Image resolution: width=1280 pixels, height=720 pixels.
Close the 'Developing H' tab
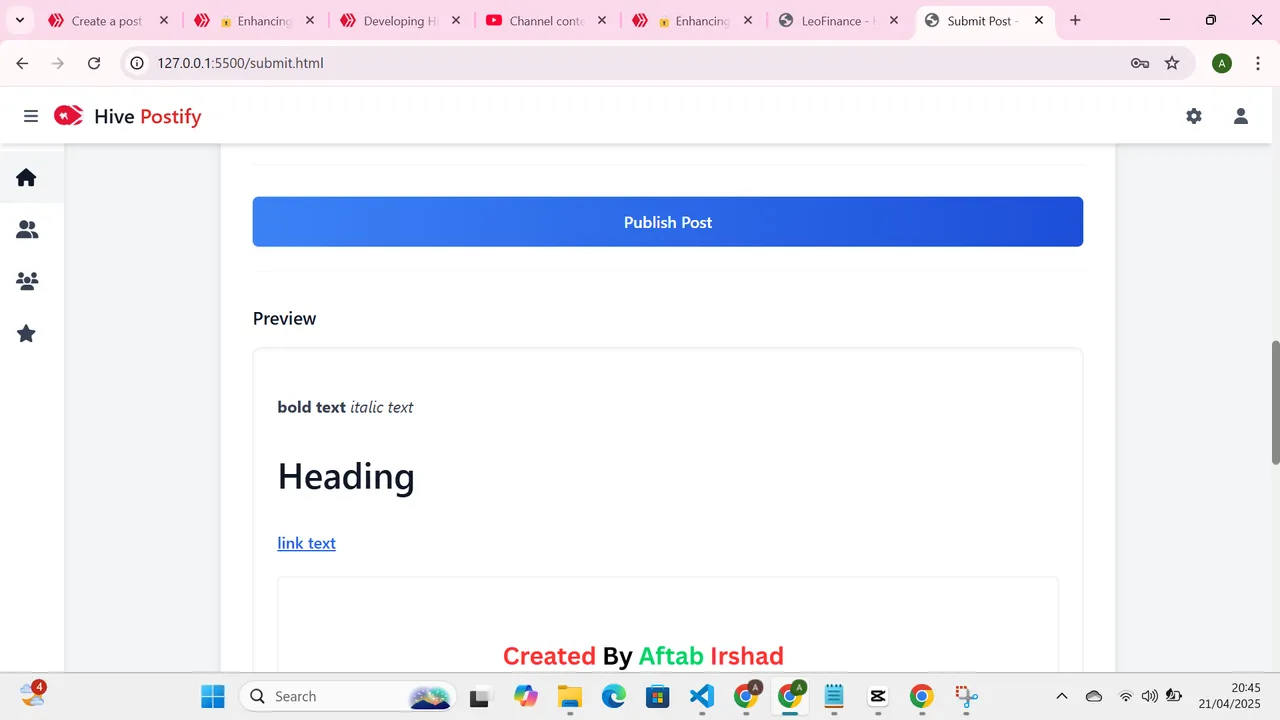click(x=456, y=20)
